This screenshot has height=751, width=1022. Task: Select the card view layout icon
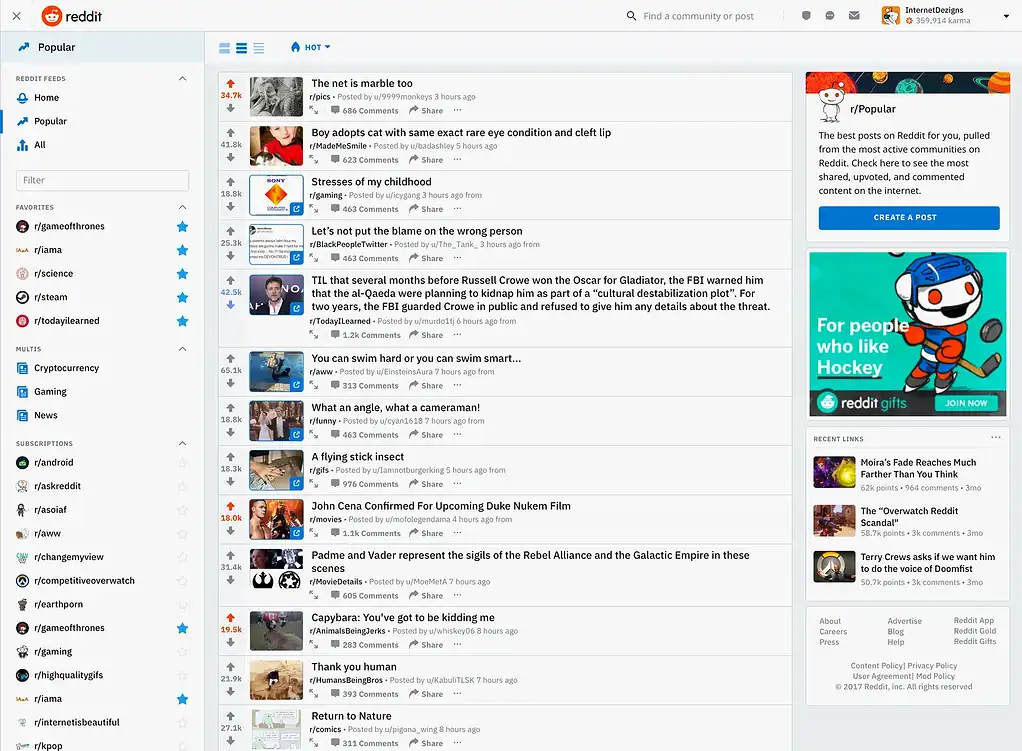click(x=224, y=48)
